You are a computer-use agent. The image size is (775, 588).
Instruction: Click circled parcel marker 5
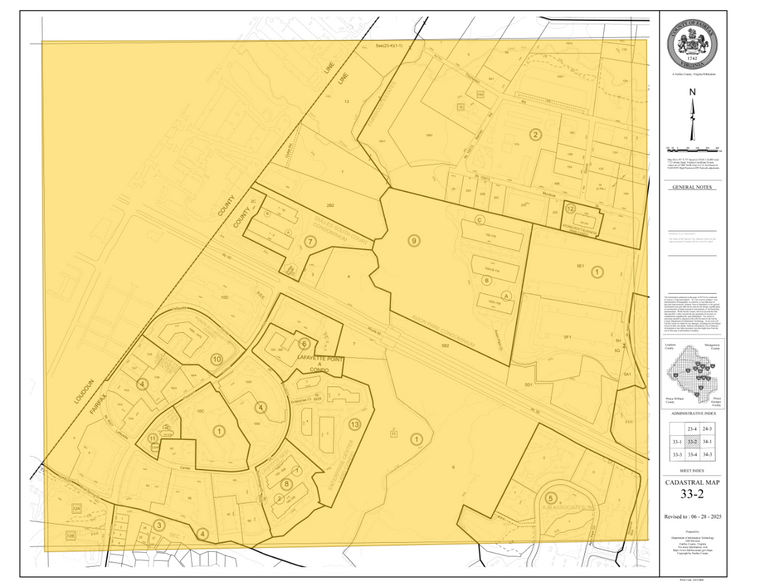coord(551,497)
